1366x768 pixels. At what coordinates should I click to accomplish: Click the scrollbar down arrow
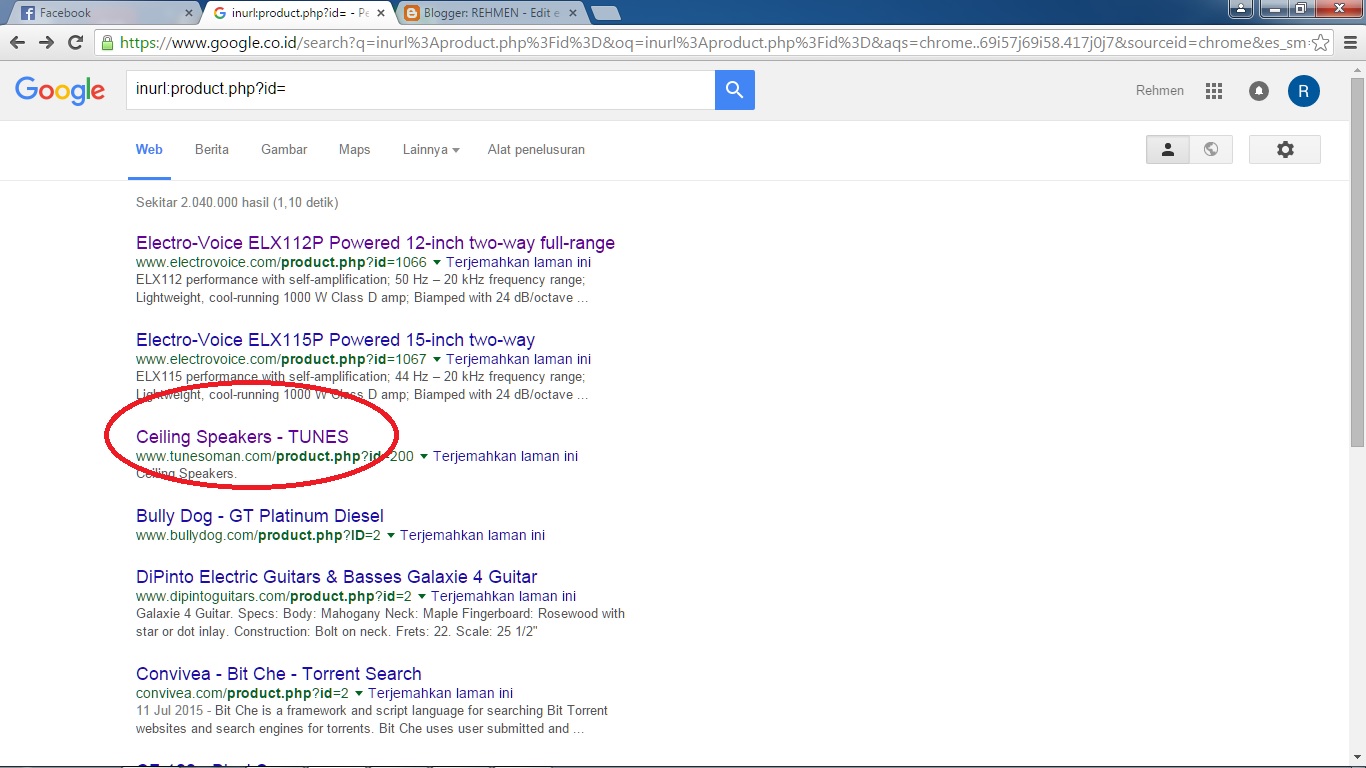(x=1357, y=760)
